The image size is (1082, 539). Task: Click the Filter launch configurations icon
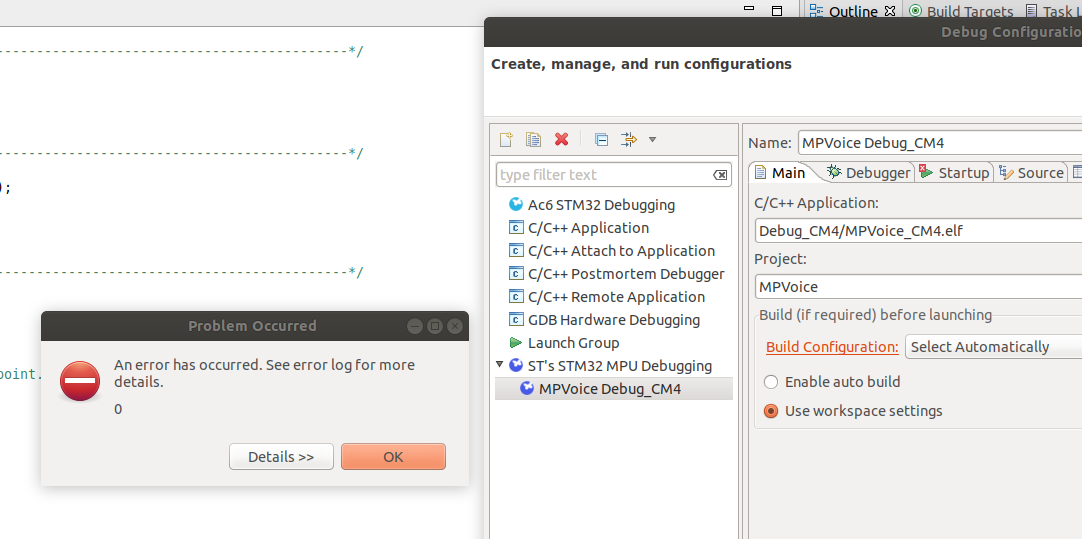(628, 140)
